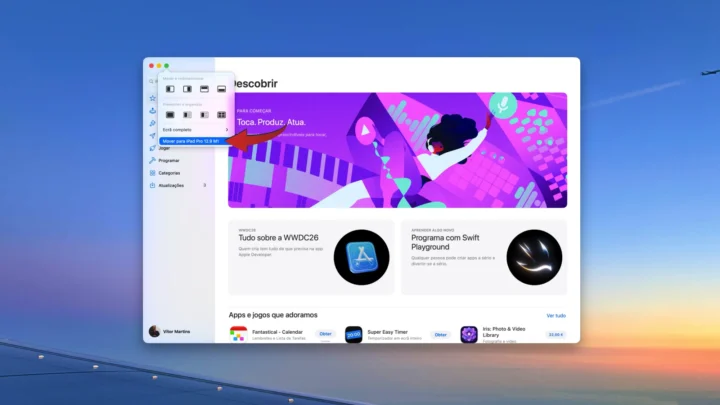Open the Ecrã completo submenu
Screen dimensions: 720x405
click(x=195, y=130)
